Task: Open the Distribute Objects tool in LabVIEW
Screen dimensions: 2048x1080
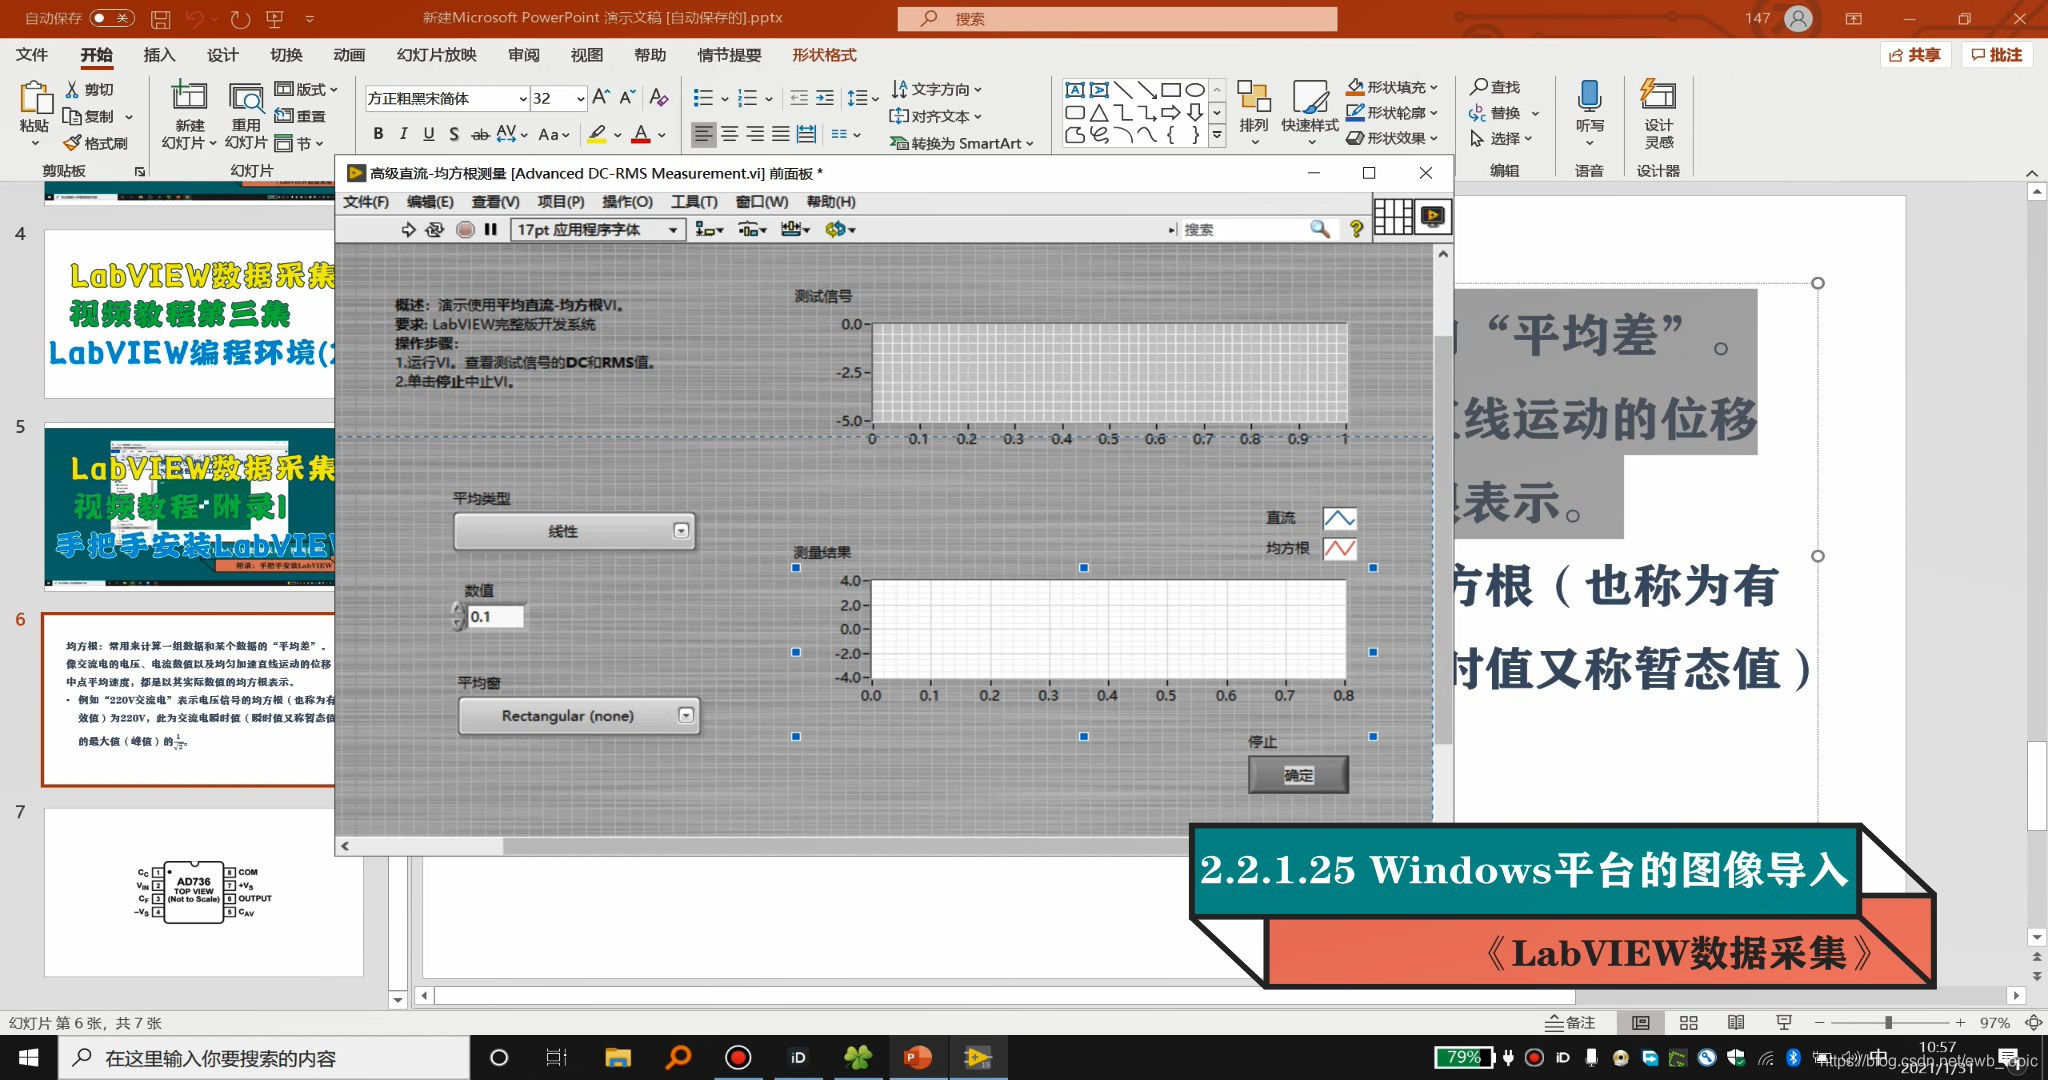Action: tap(752, 229)
